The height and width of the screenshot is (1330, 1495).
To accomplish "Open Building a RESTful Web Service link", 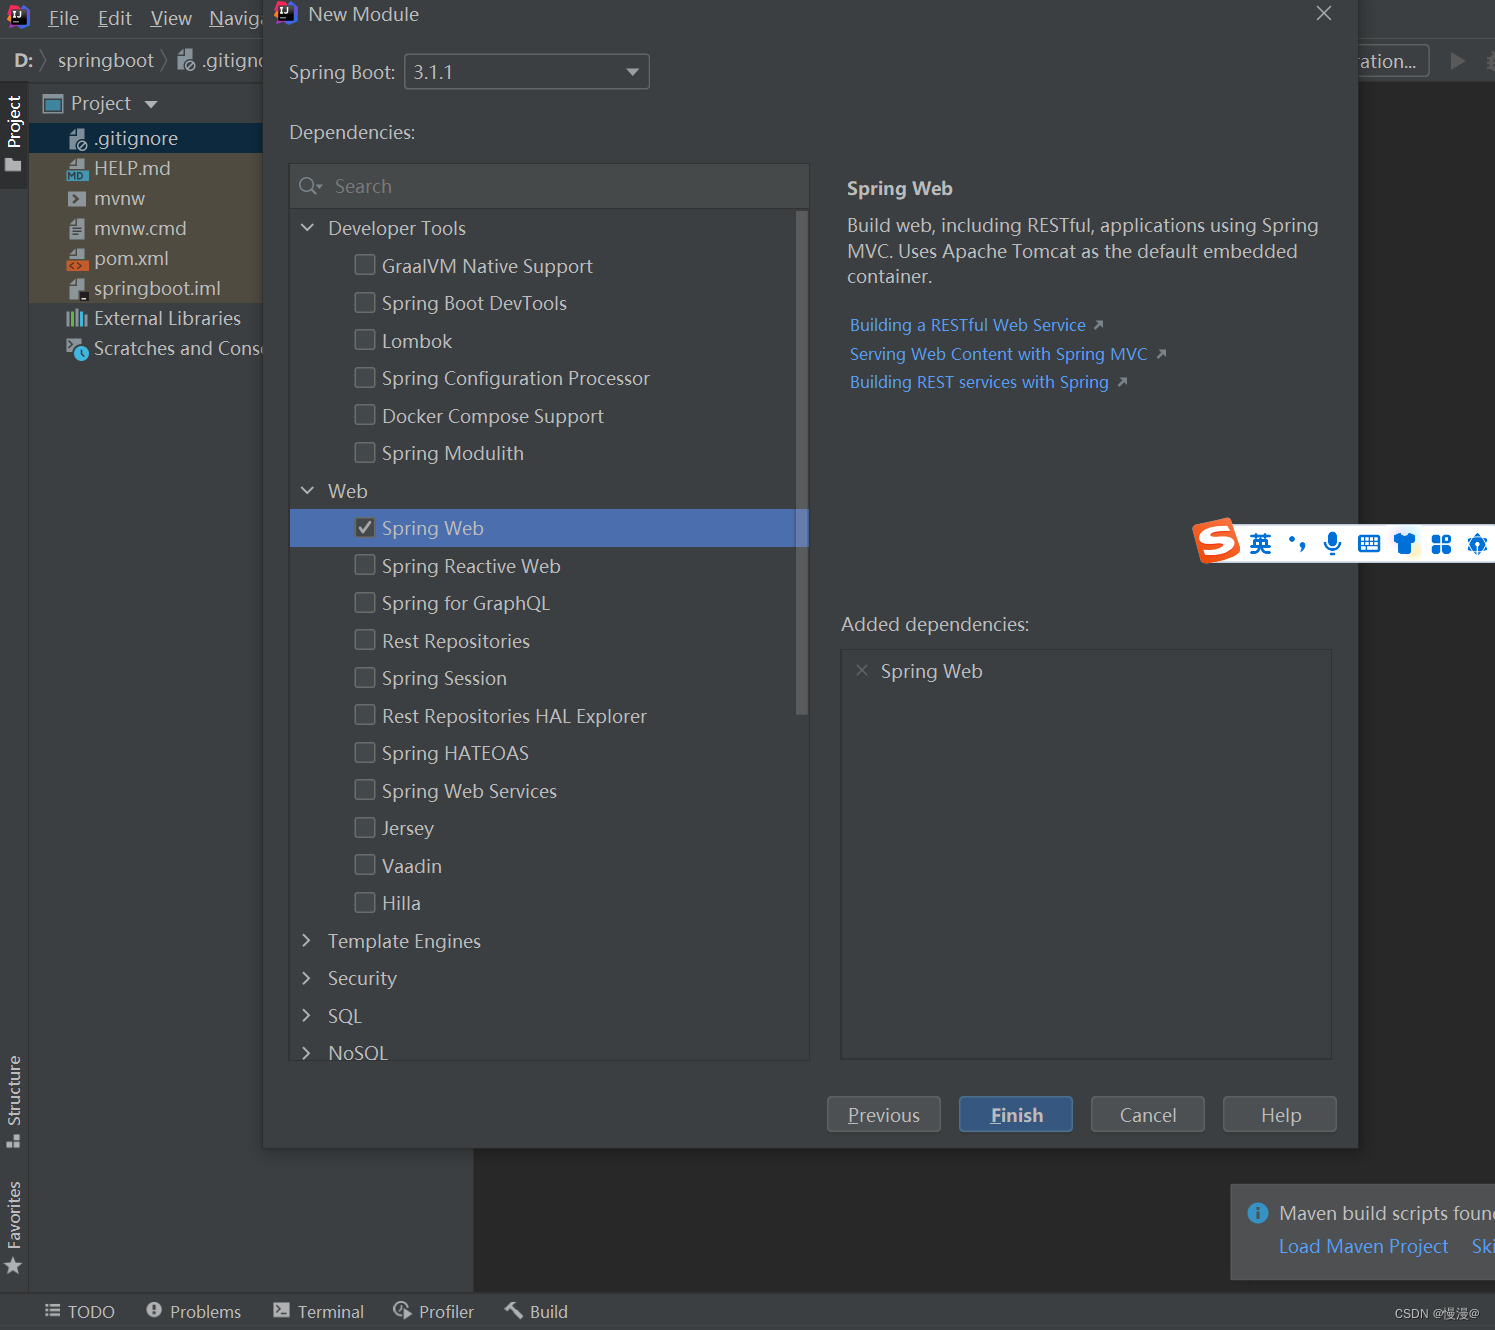I will (968, 325).
